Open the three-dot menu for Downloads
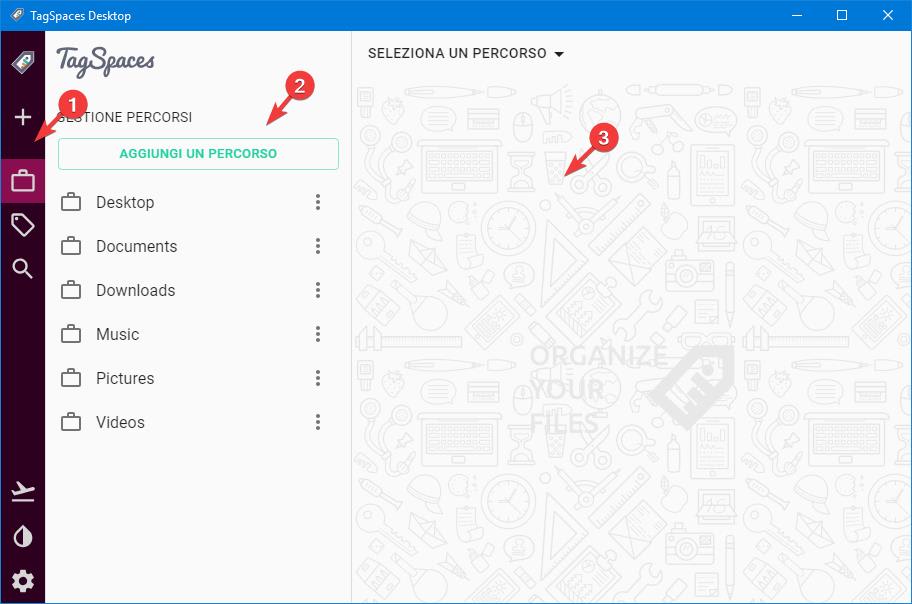The image size is (912, 604). point(318,290)
